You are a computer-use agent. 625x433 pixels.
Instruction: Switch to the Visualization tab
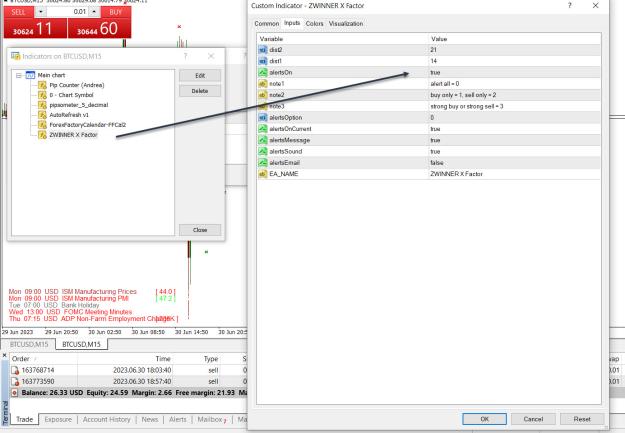pyautogui.click(x=346, y=24)
